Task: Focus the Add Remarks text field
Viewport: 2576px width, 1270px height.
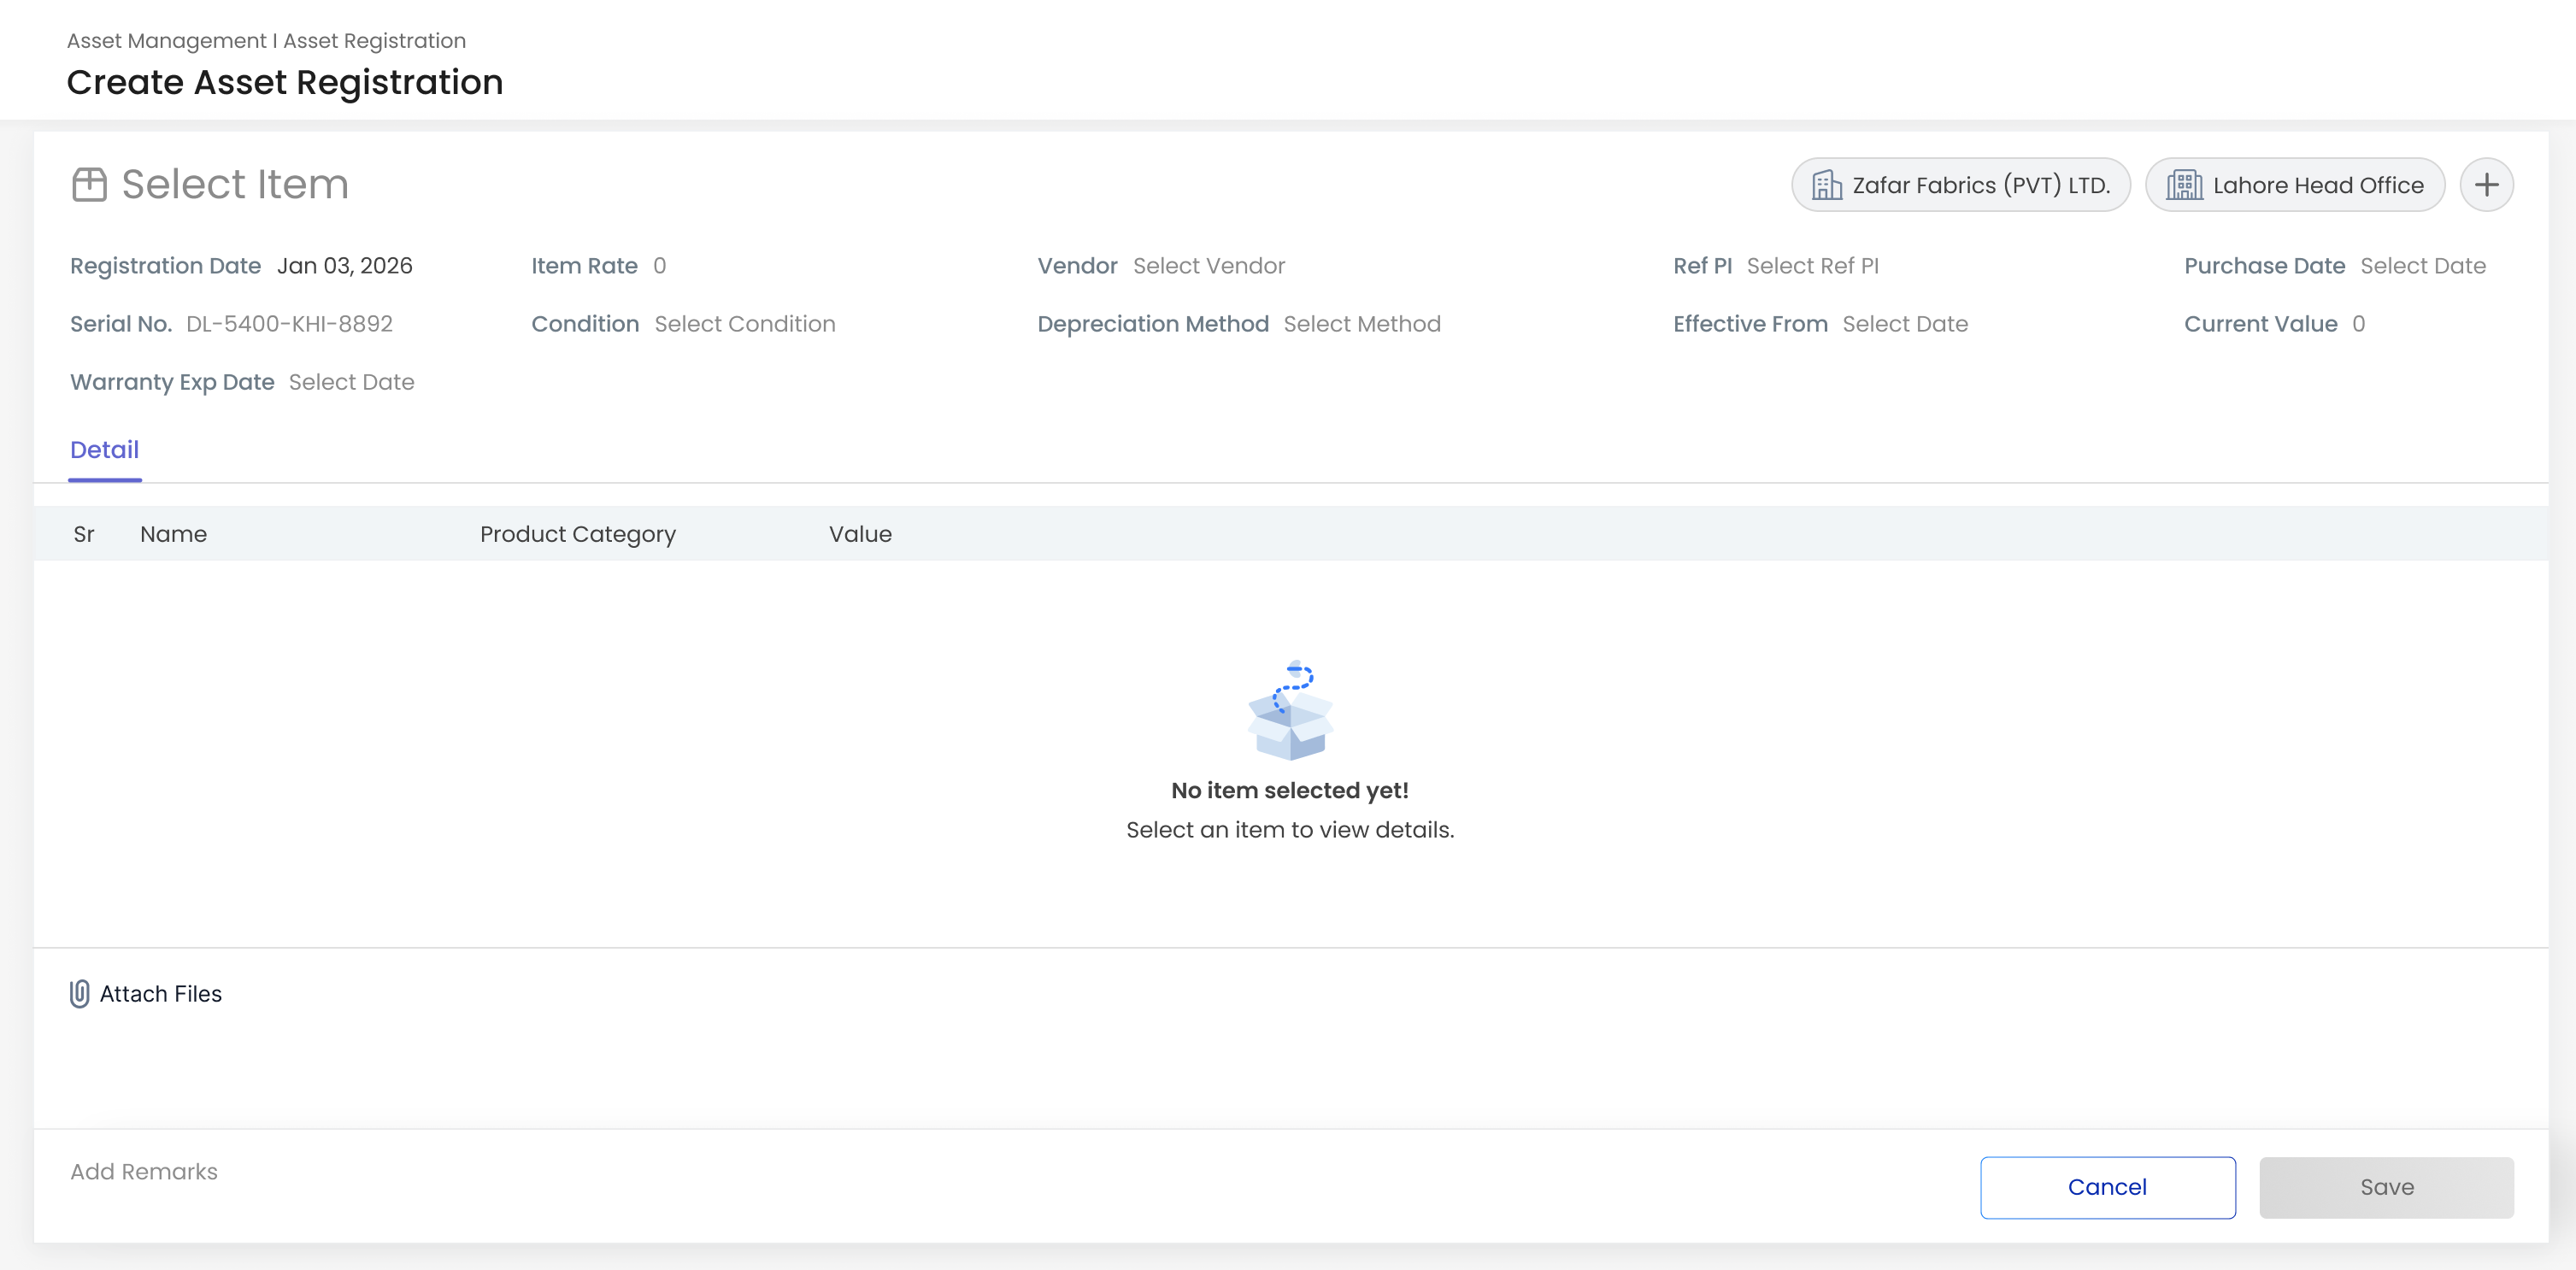Action: [x=144, y=1171]
